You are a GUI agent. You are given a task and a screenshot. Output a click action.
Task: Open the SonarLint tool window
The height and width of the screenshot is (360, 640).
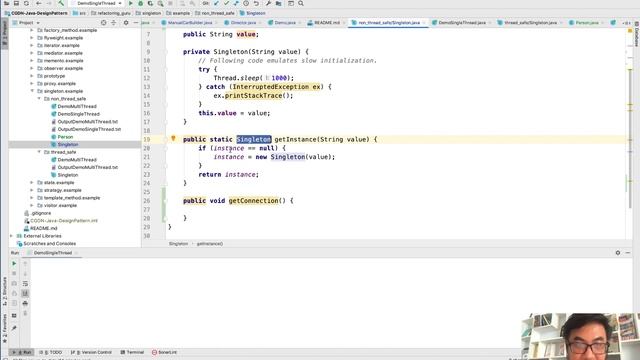[164, 352]
